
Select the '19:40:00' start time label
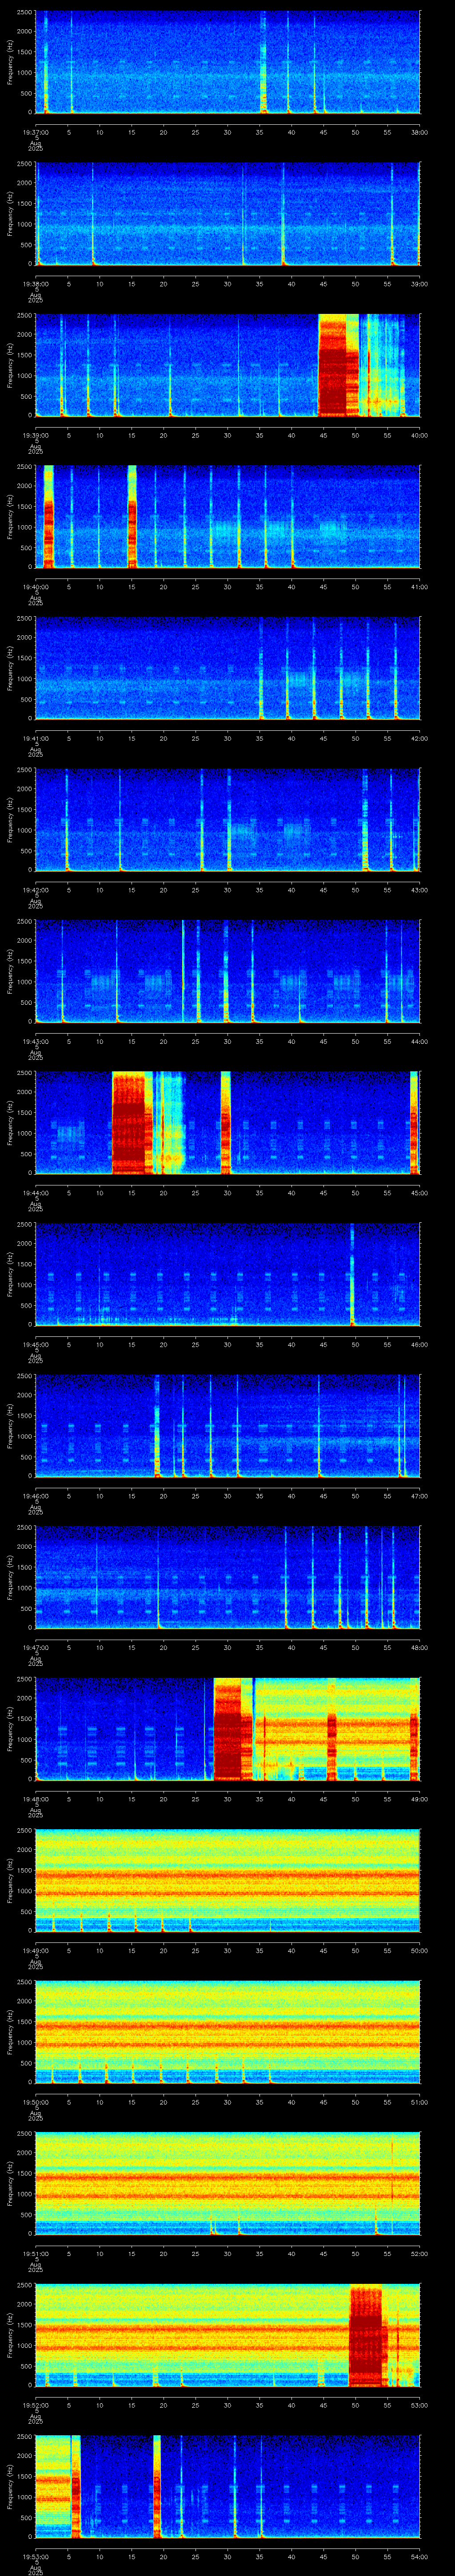click(x=35, y=587)
